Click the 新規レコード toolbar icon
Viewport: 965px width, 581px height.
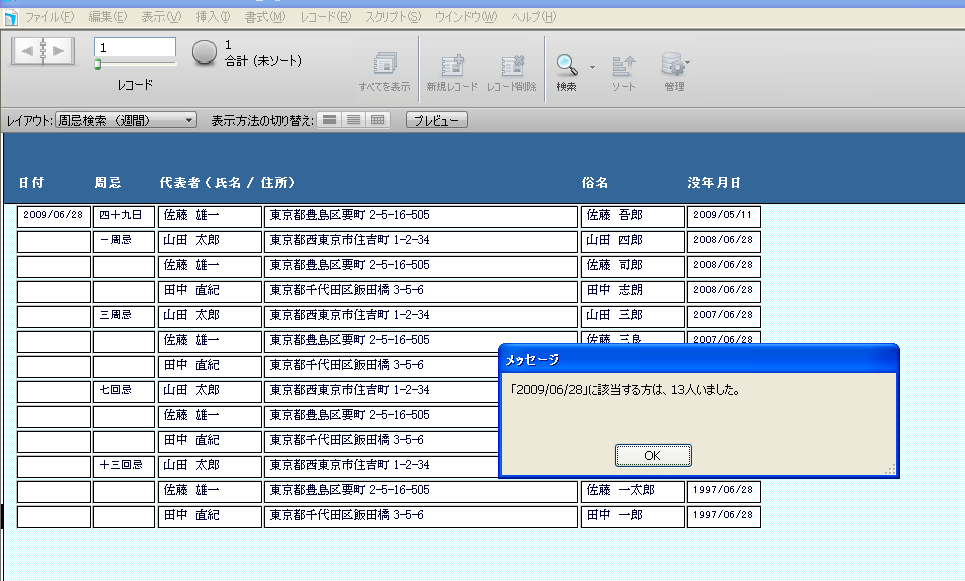(x=452, y=65)
